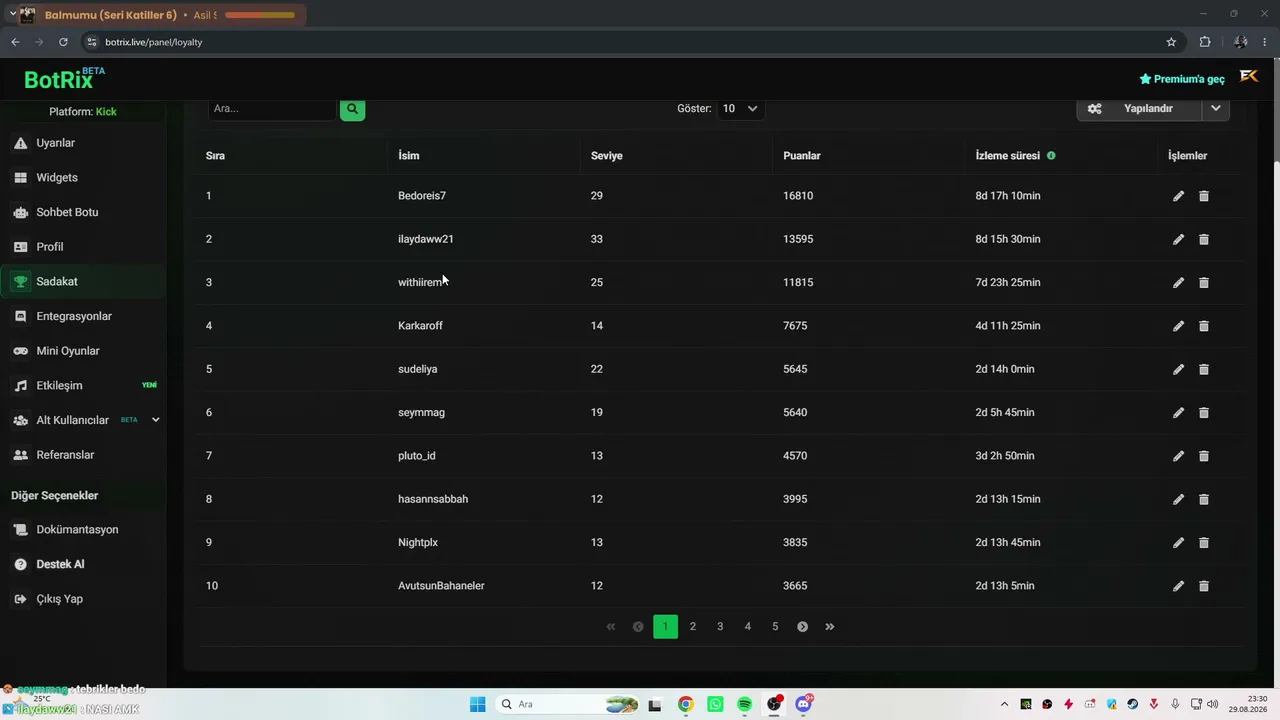Click the next page arrow

coord(802,627)
